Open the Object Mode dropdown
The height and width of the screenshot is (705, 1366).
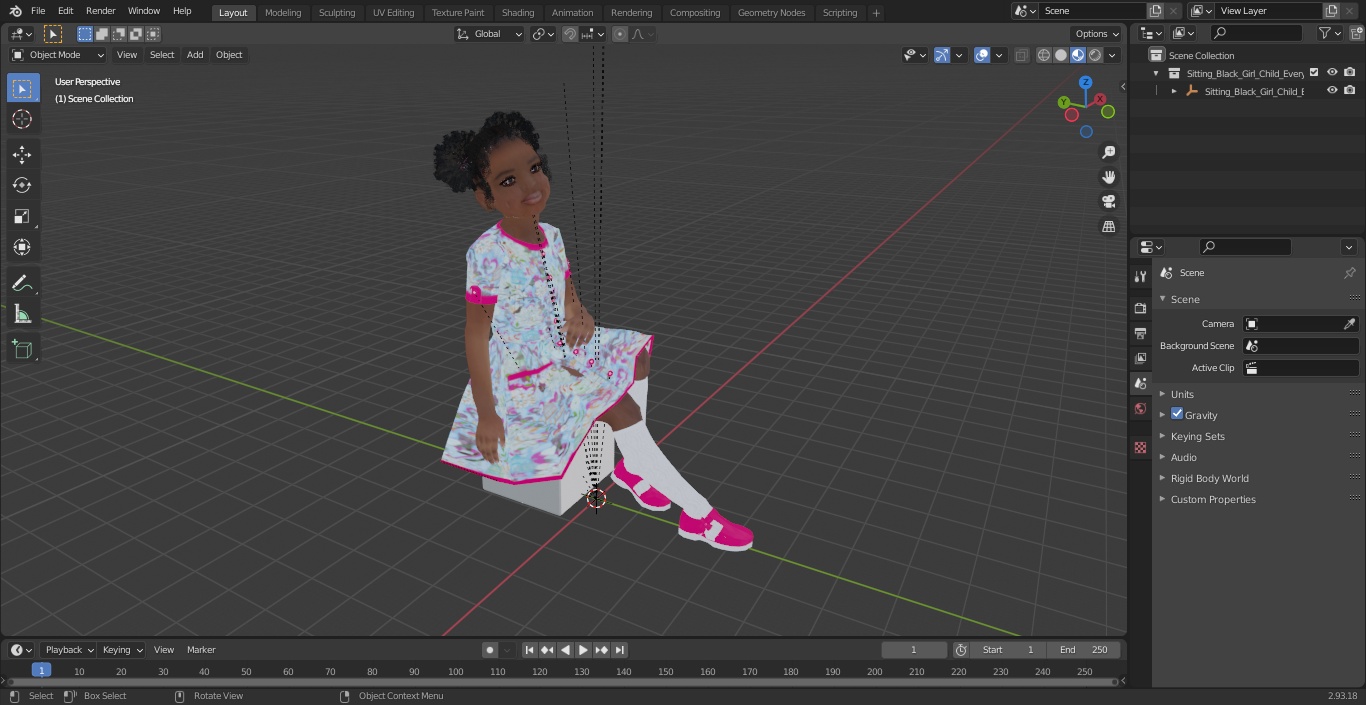(57, 55)
